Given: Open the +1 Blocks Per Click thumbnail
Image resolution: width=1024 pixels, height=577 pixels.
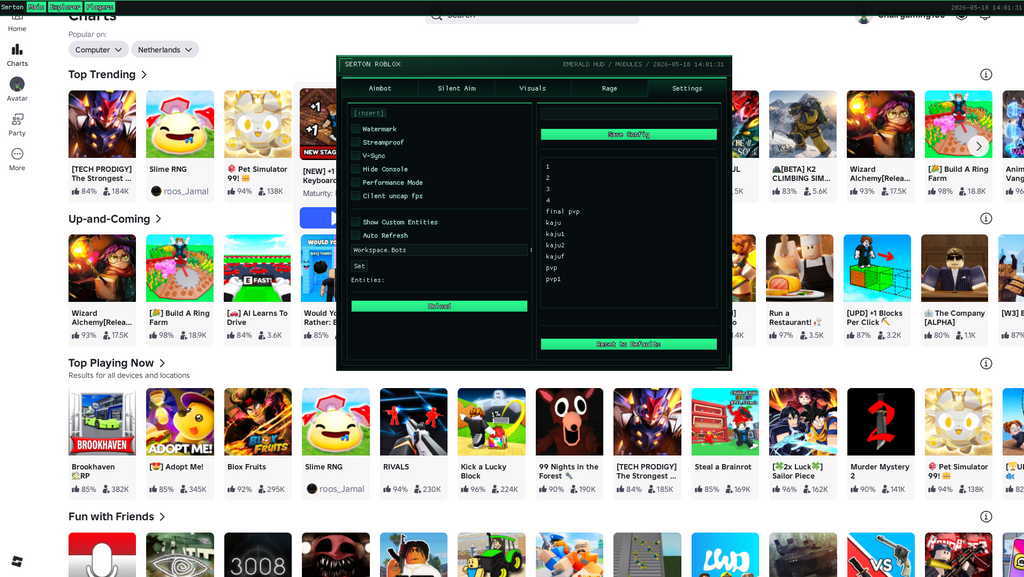Looking at the screenshot, I should pos(877,268).
